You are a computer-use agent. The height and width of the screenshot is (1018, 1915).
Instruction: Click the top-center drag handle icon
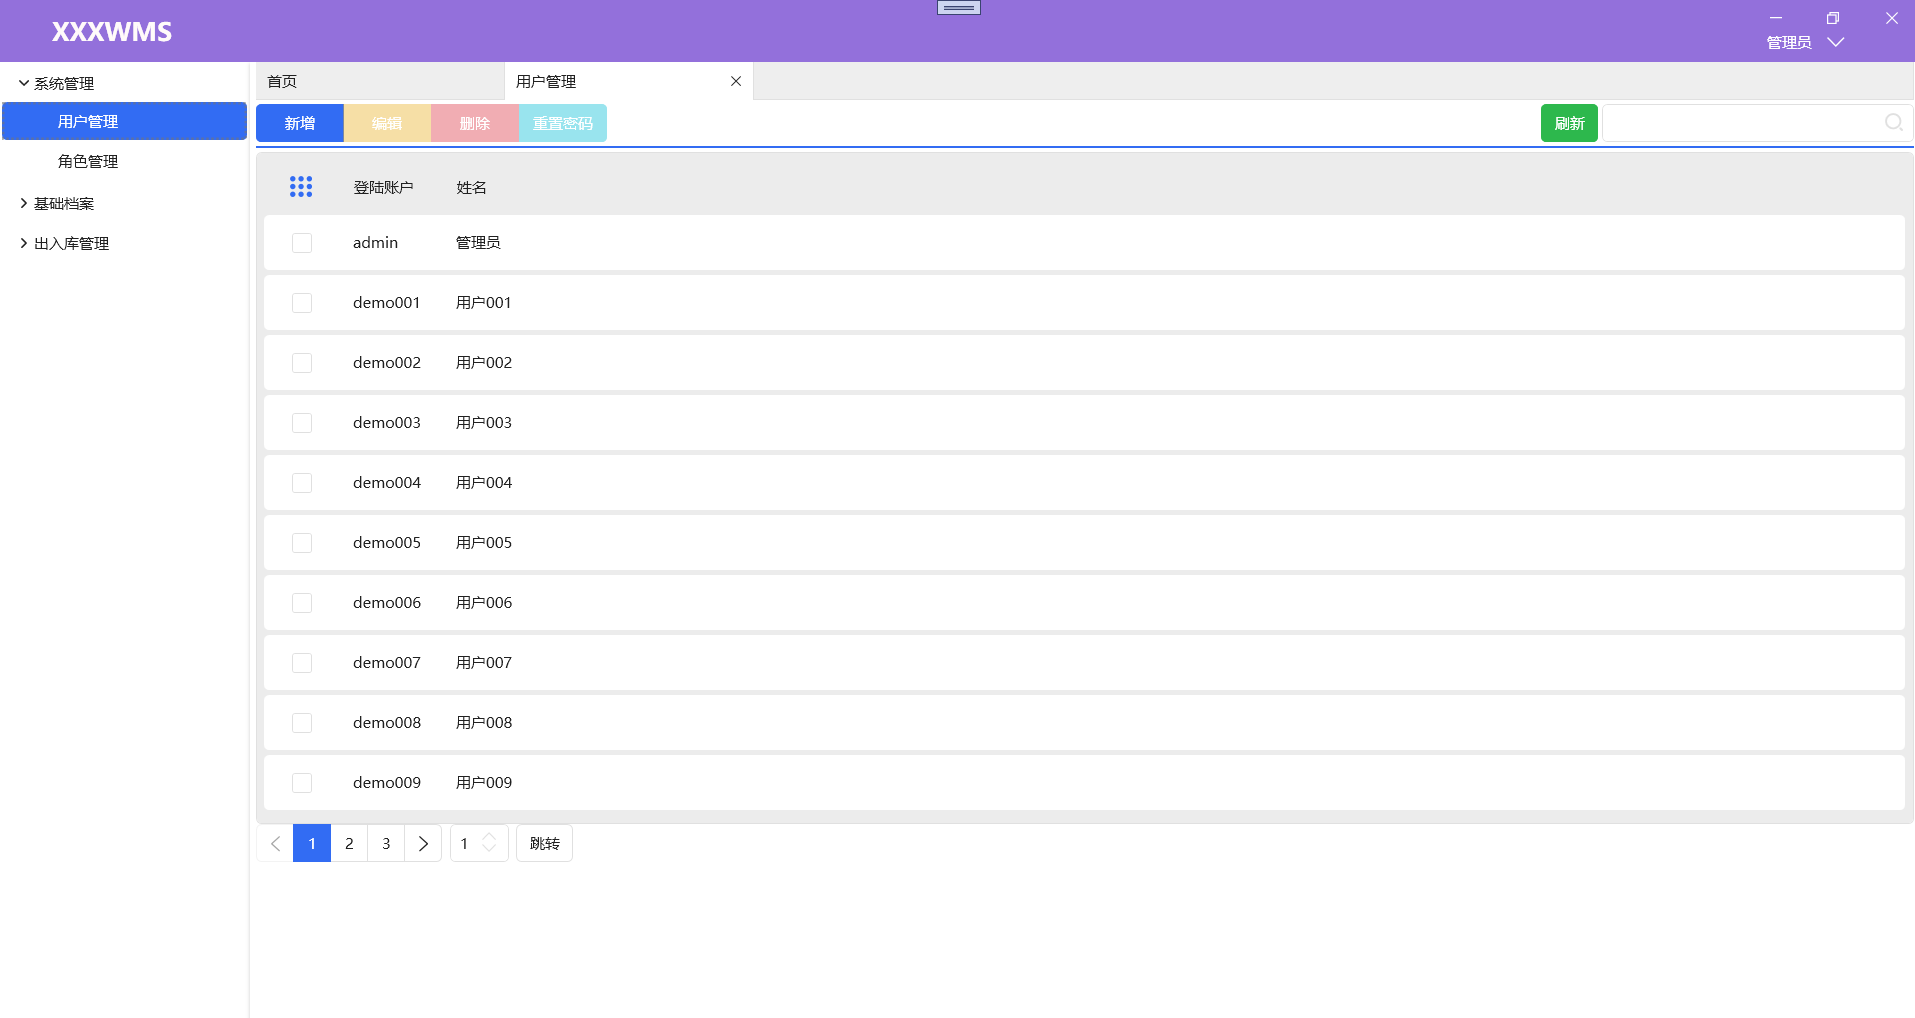click(959, 8)
